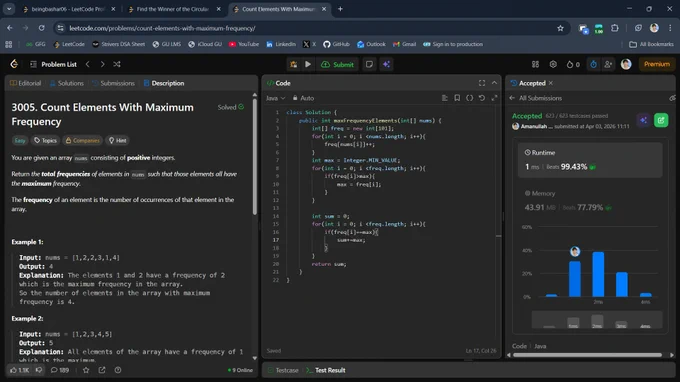The image size is (680, 382).
Task: Open the 189 comments
Action: (x=60, y=370)
